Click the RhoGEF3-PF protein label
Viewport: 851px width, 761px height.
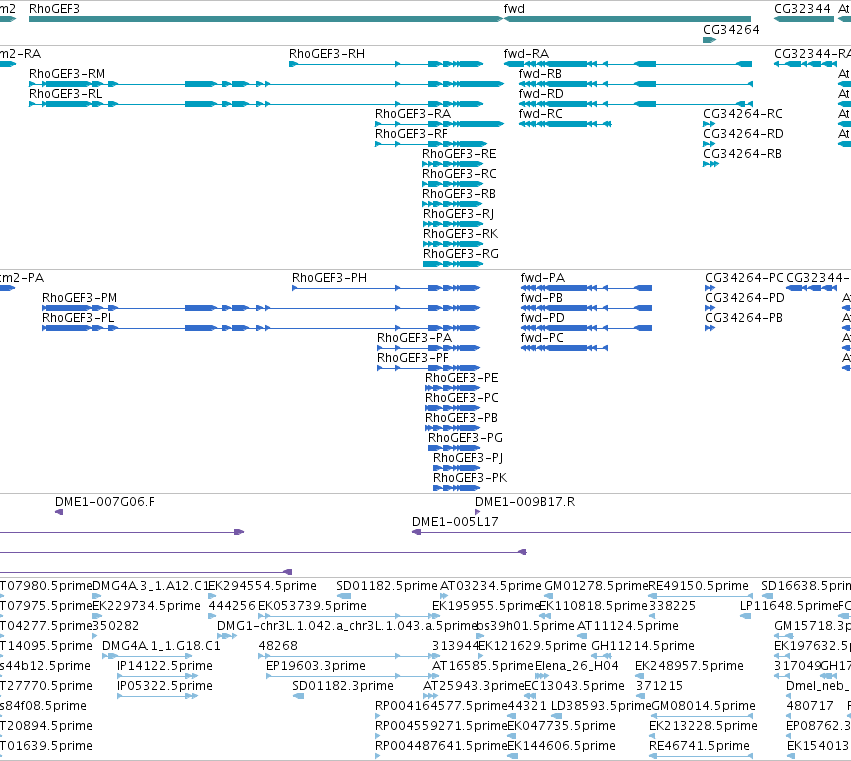413,358
